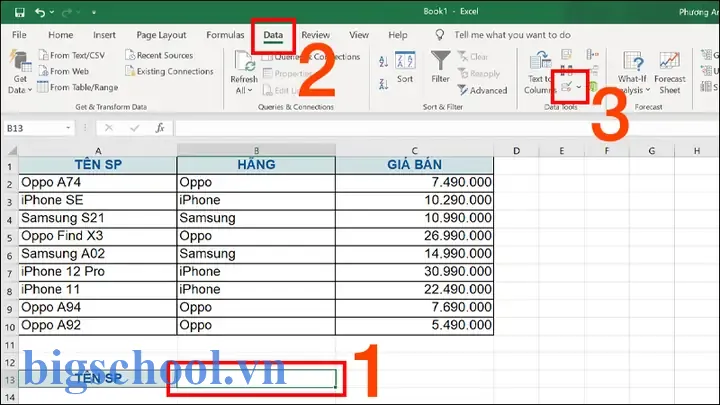Open the Get Data dropdown
Screen dimensions: 720x405
20,73
